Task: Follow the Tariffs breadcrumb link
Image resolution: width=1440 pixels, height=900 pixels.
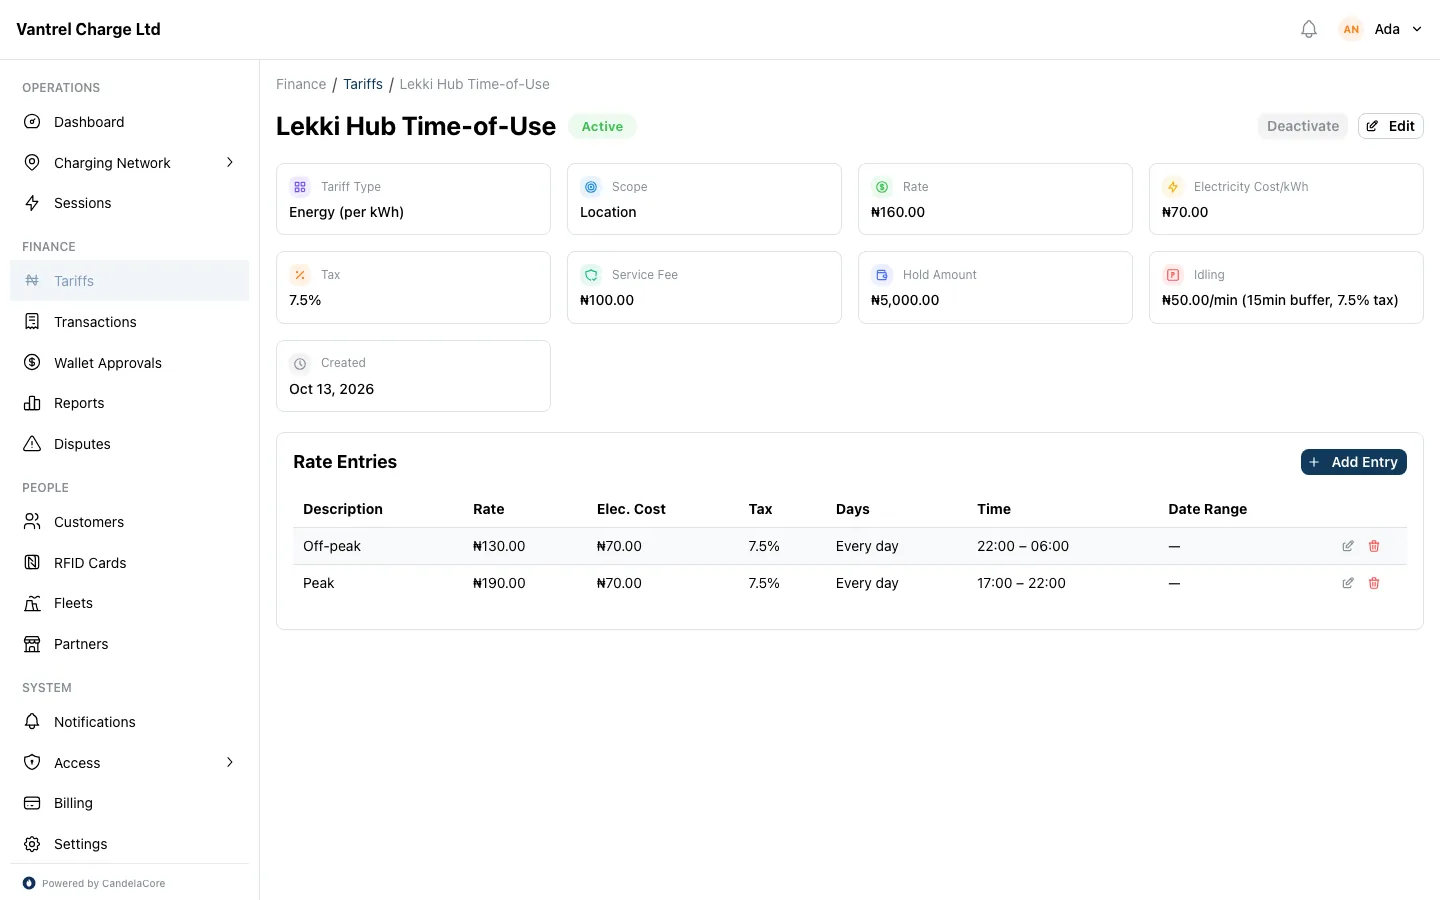Action: [363, 84]
